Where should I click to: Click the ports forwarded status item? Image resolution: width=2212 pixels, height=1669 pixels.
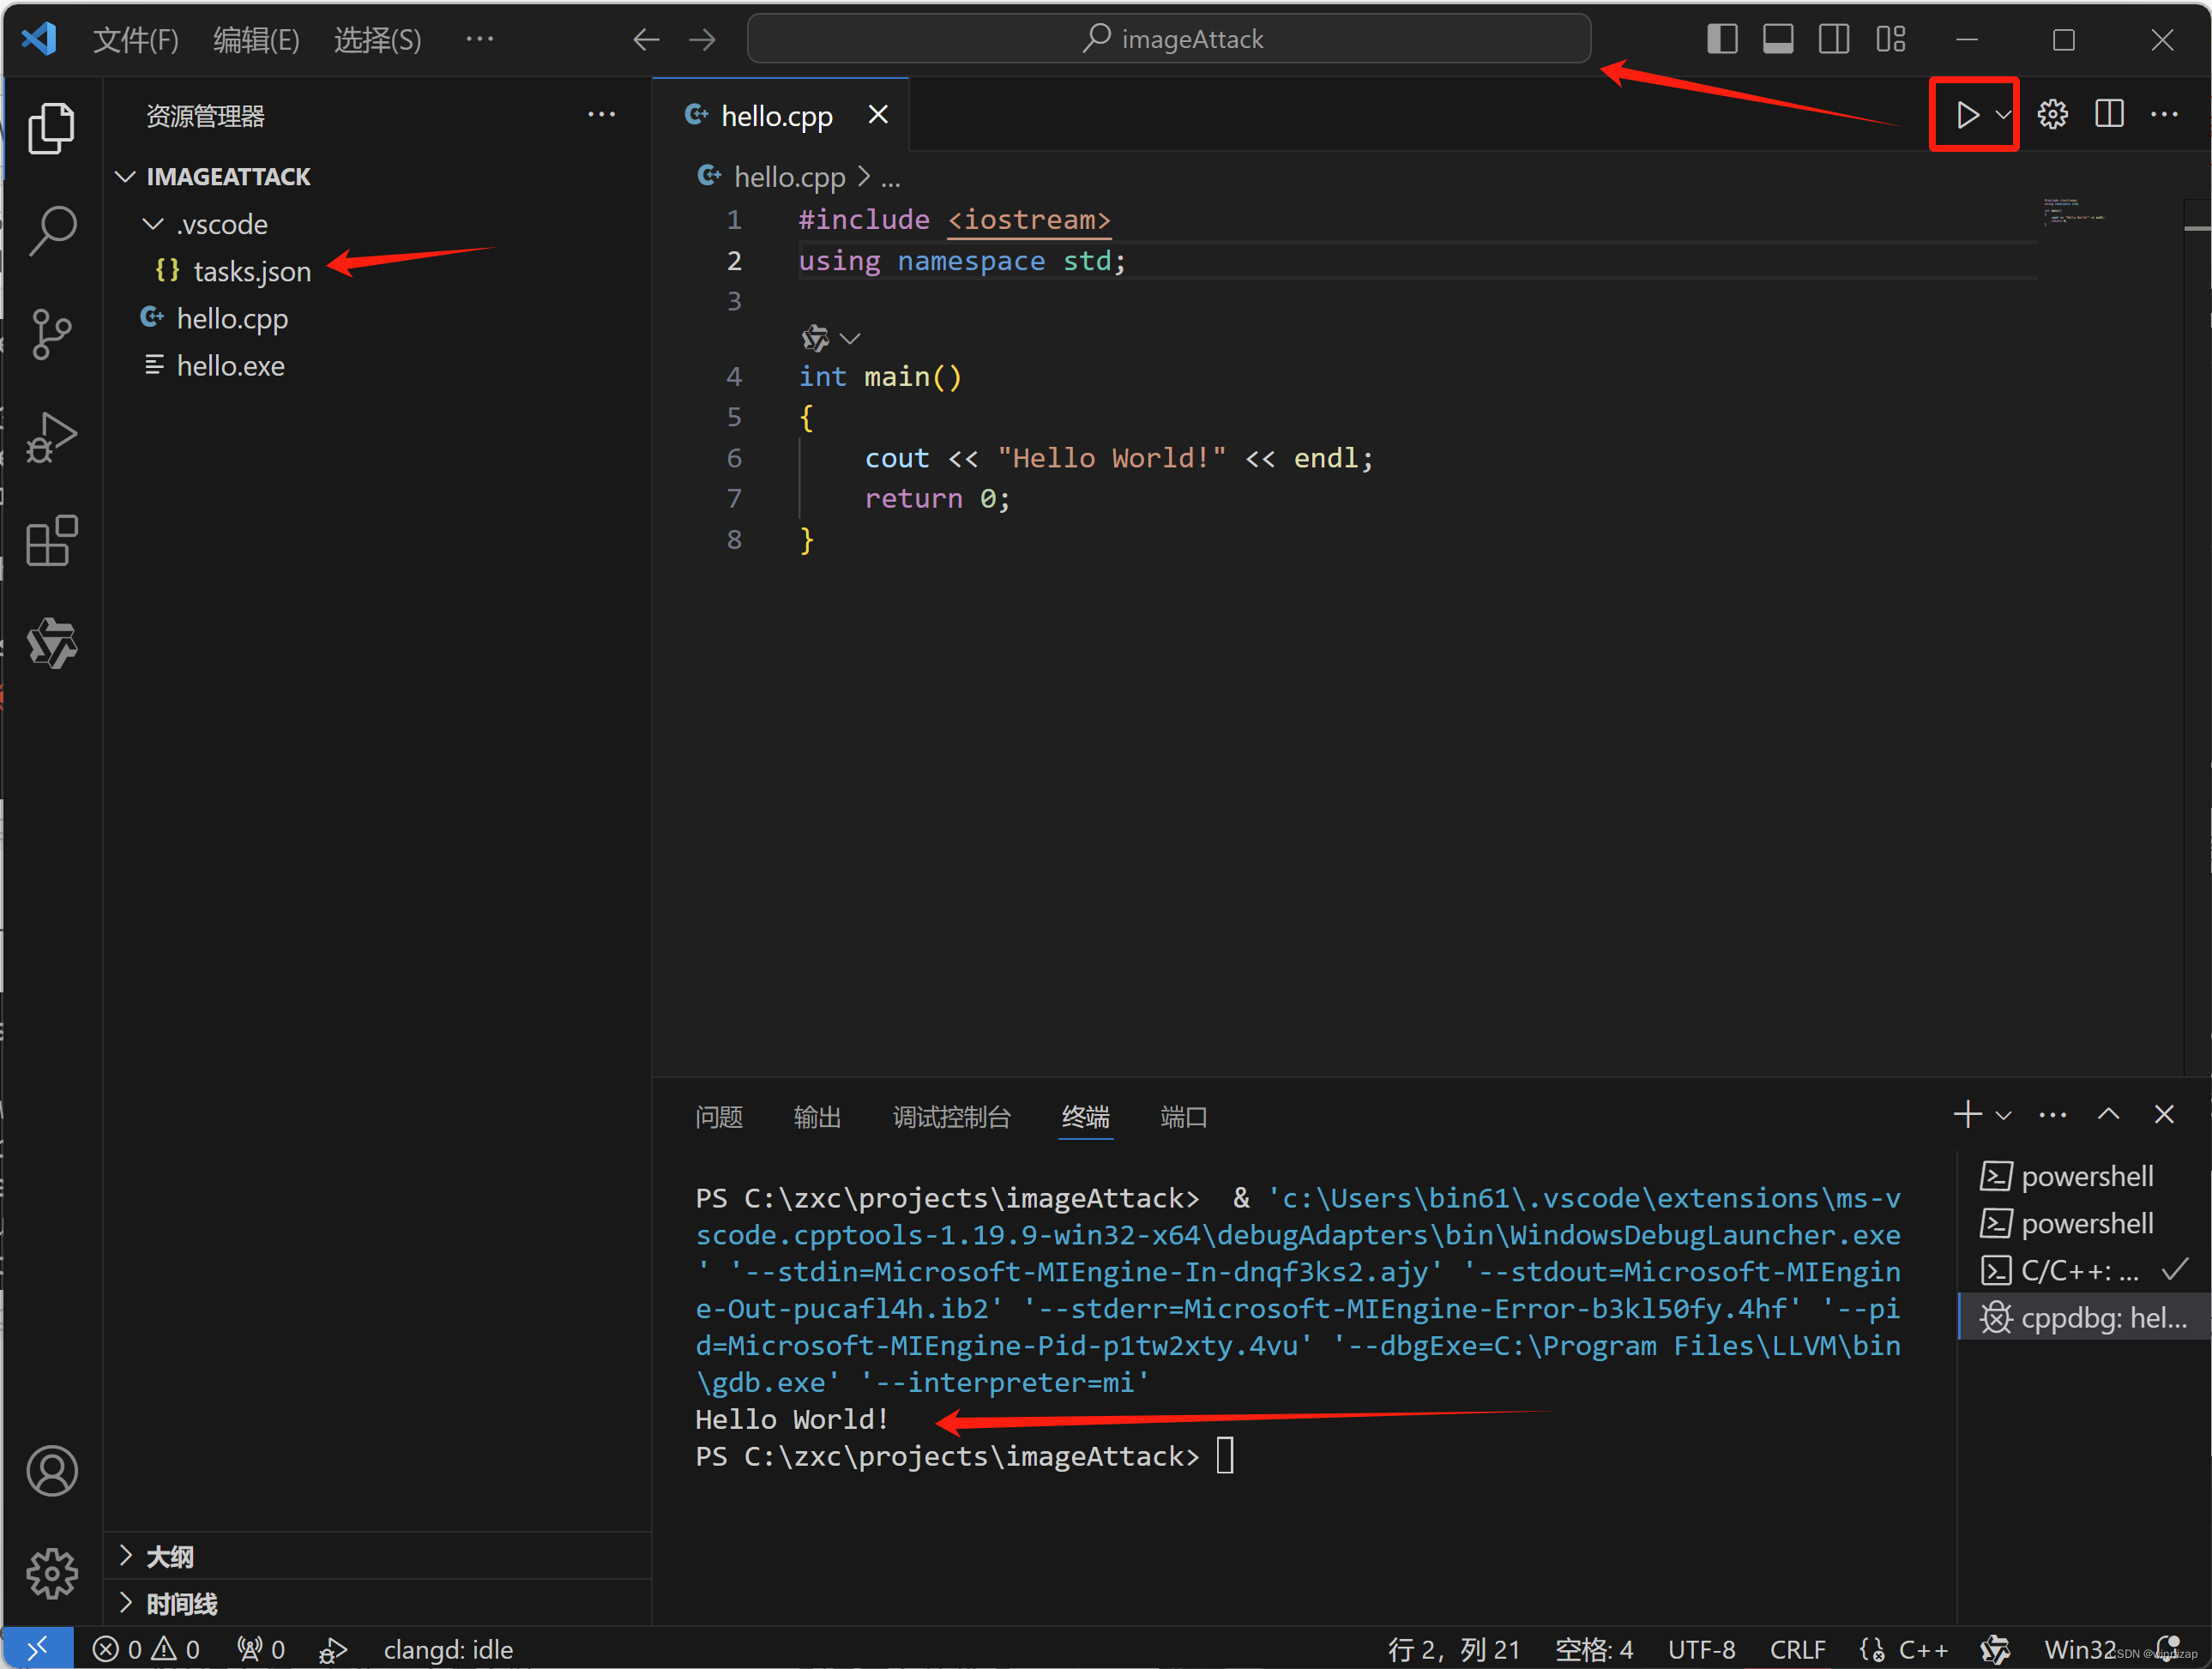[x=261, y=1649]
